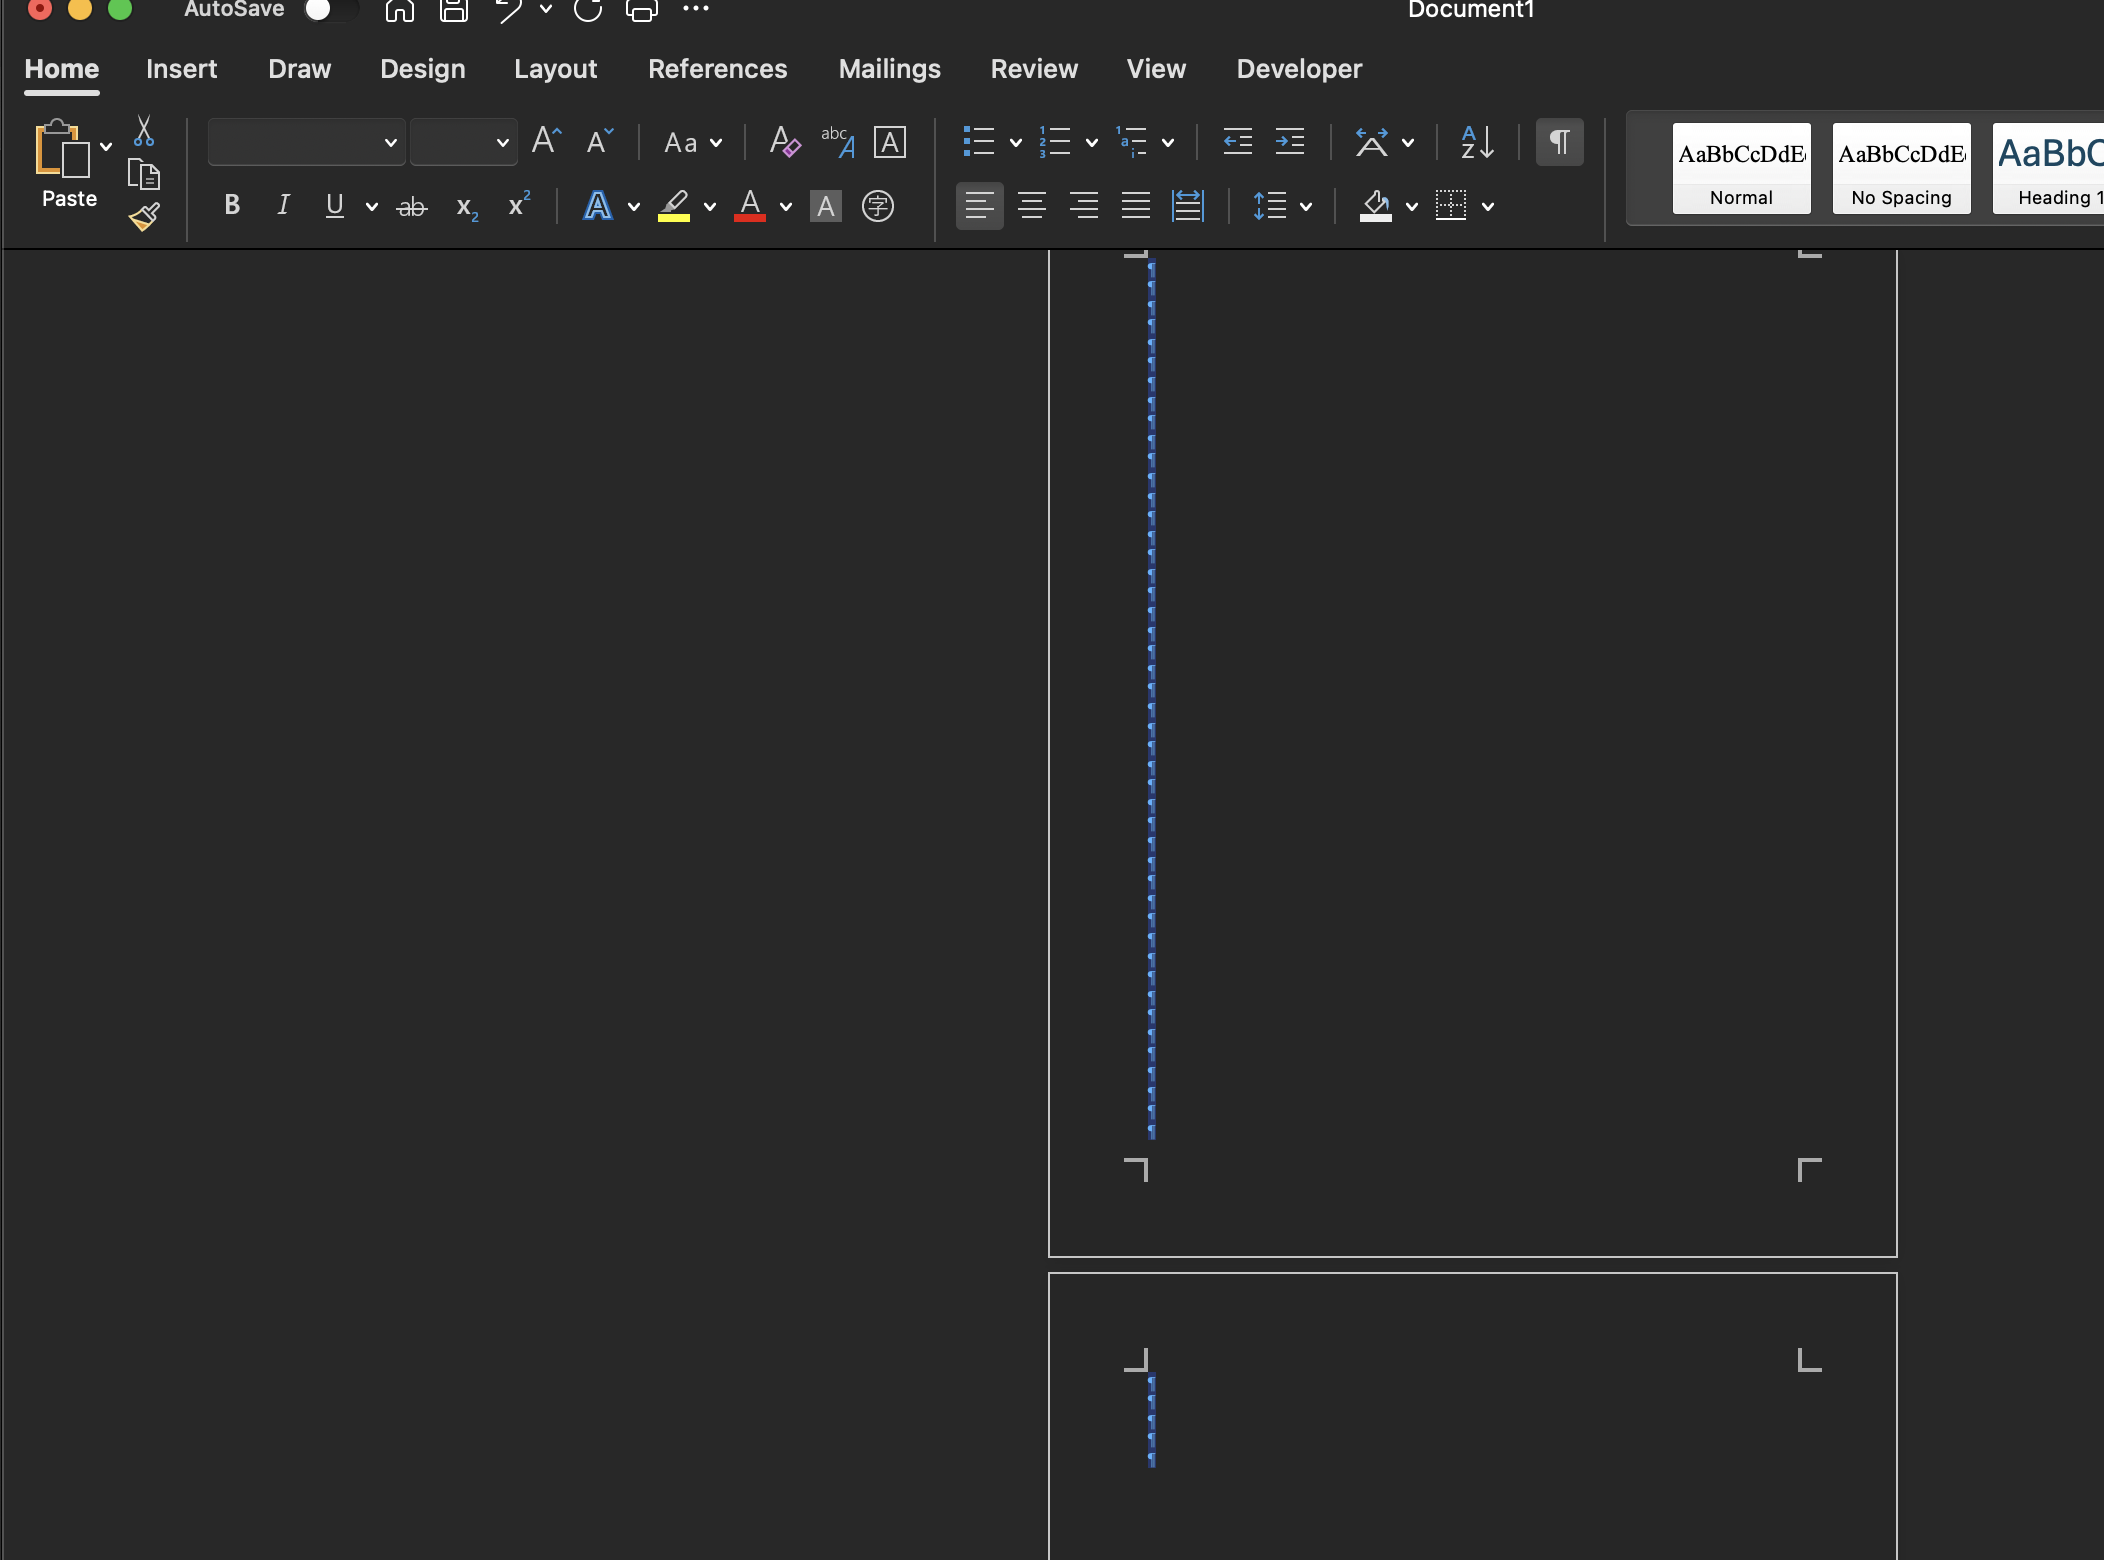
Task: Toggle Bold formatting
Action: pos(232,206)
